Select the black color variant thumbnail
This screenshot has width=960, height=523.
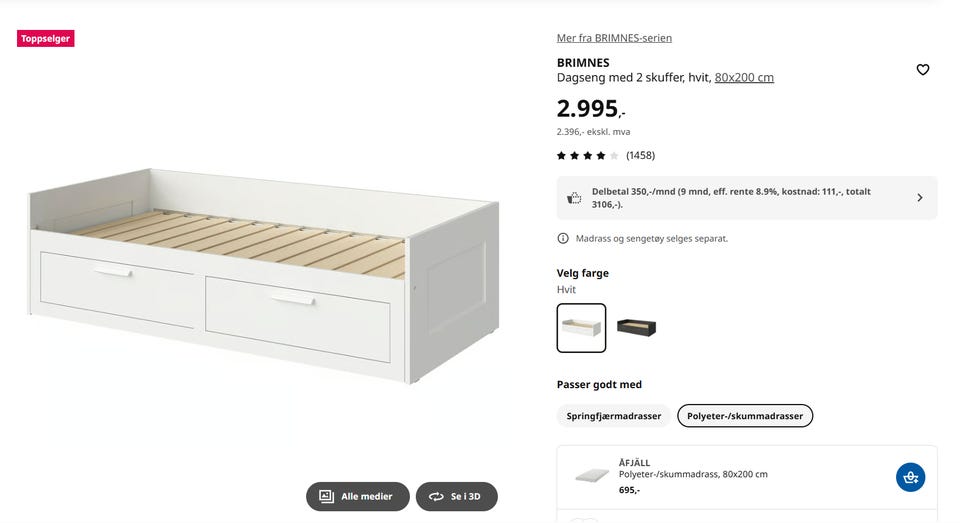(636, 328)
